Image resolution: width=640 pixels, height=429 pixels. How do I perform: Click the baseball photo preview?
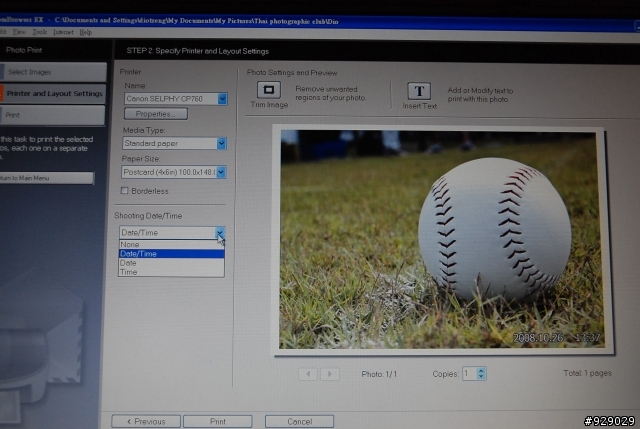click(442, 239)
